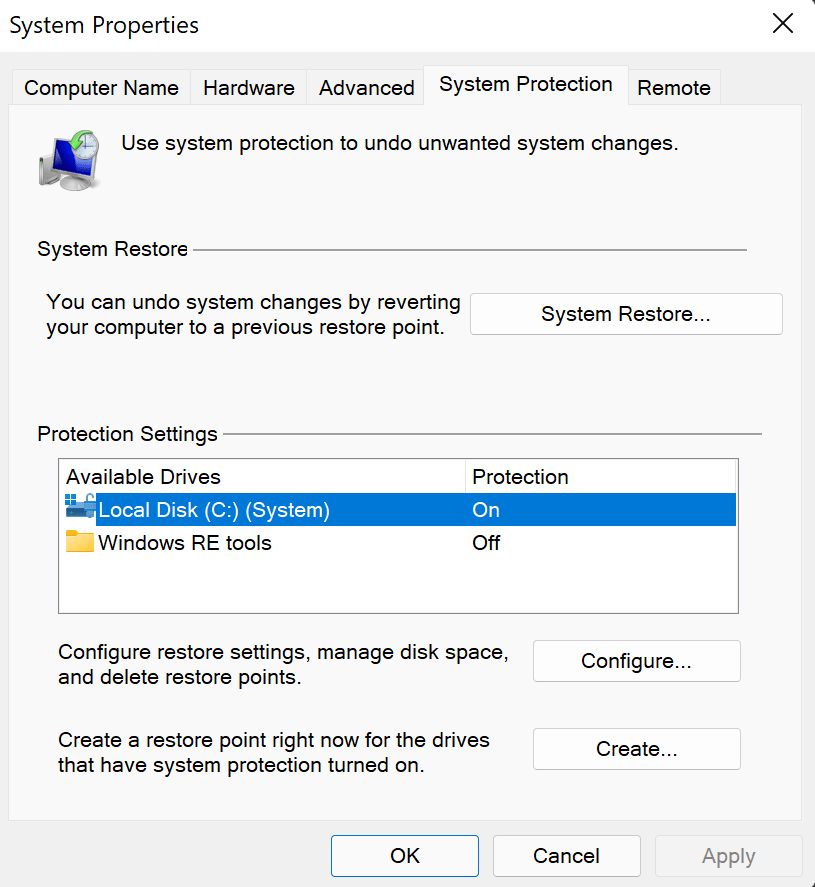Launch System Restore with its button
This screenshot has width=815, height=887.
click(625, 314)
